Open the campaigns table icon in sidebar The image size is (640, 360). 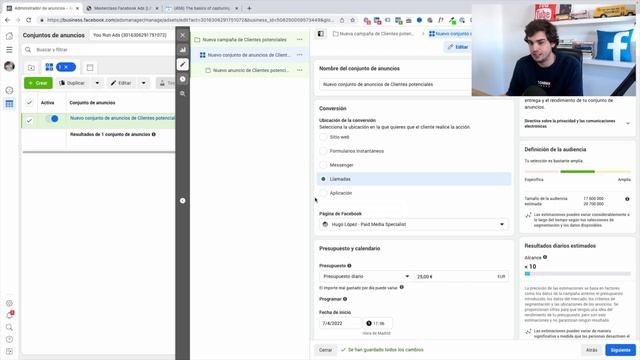click(x=9, y=104)
